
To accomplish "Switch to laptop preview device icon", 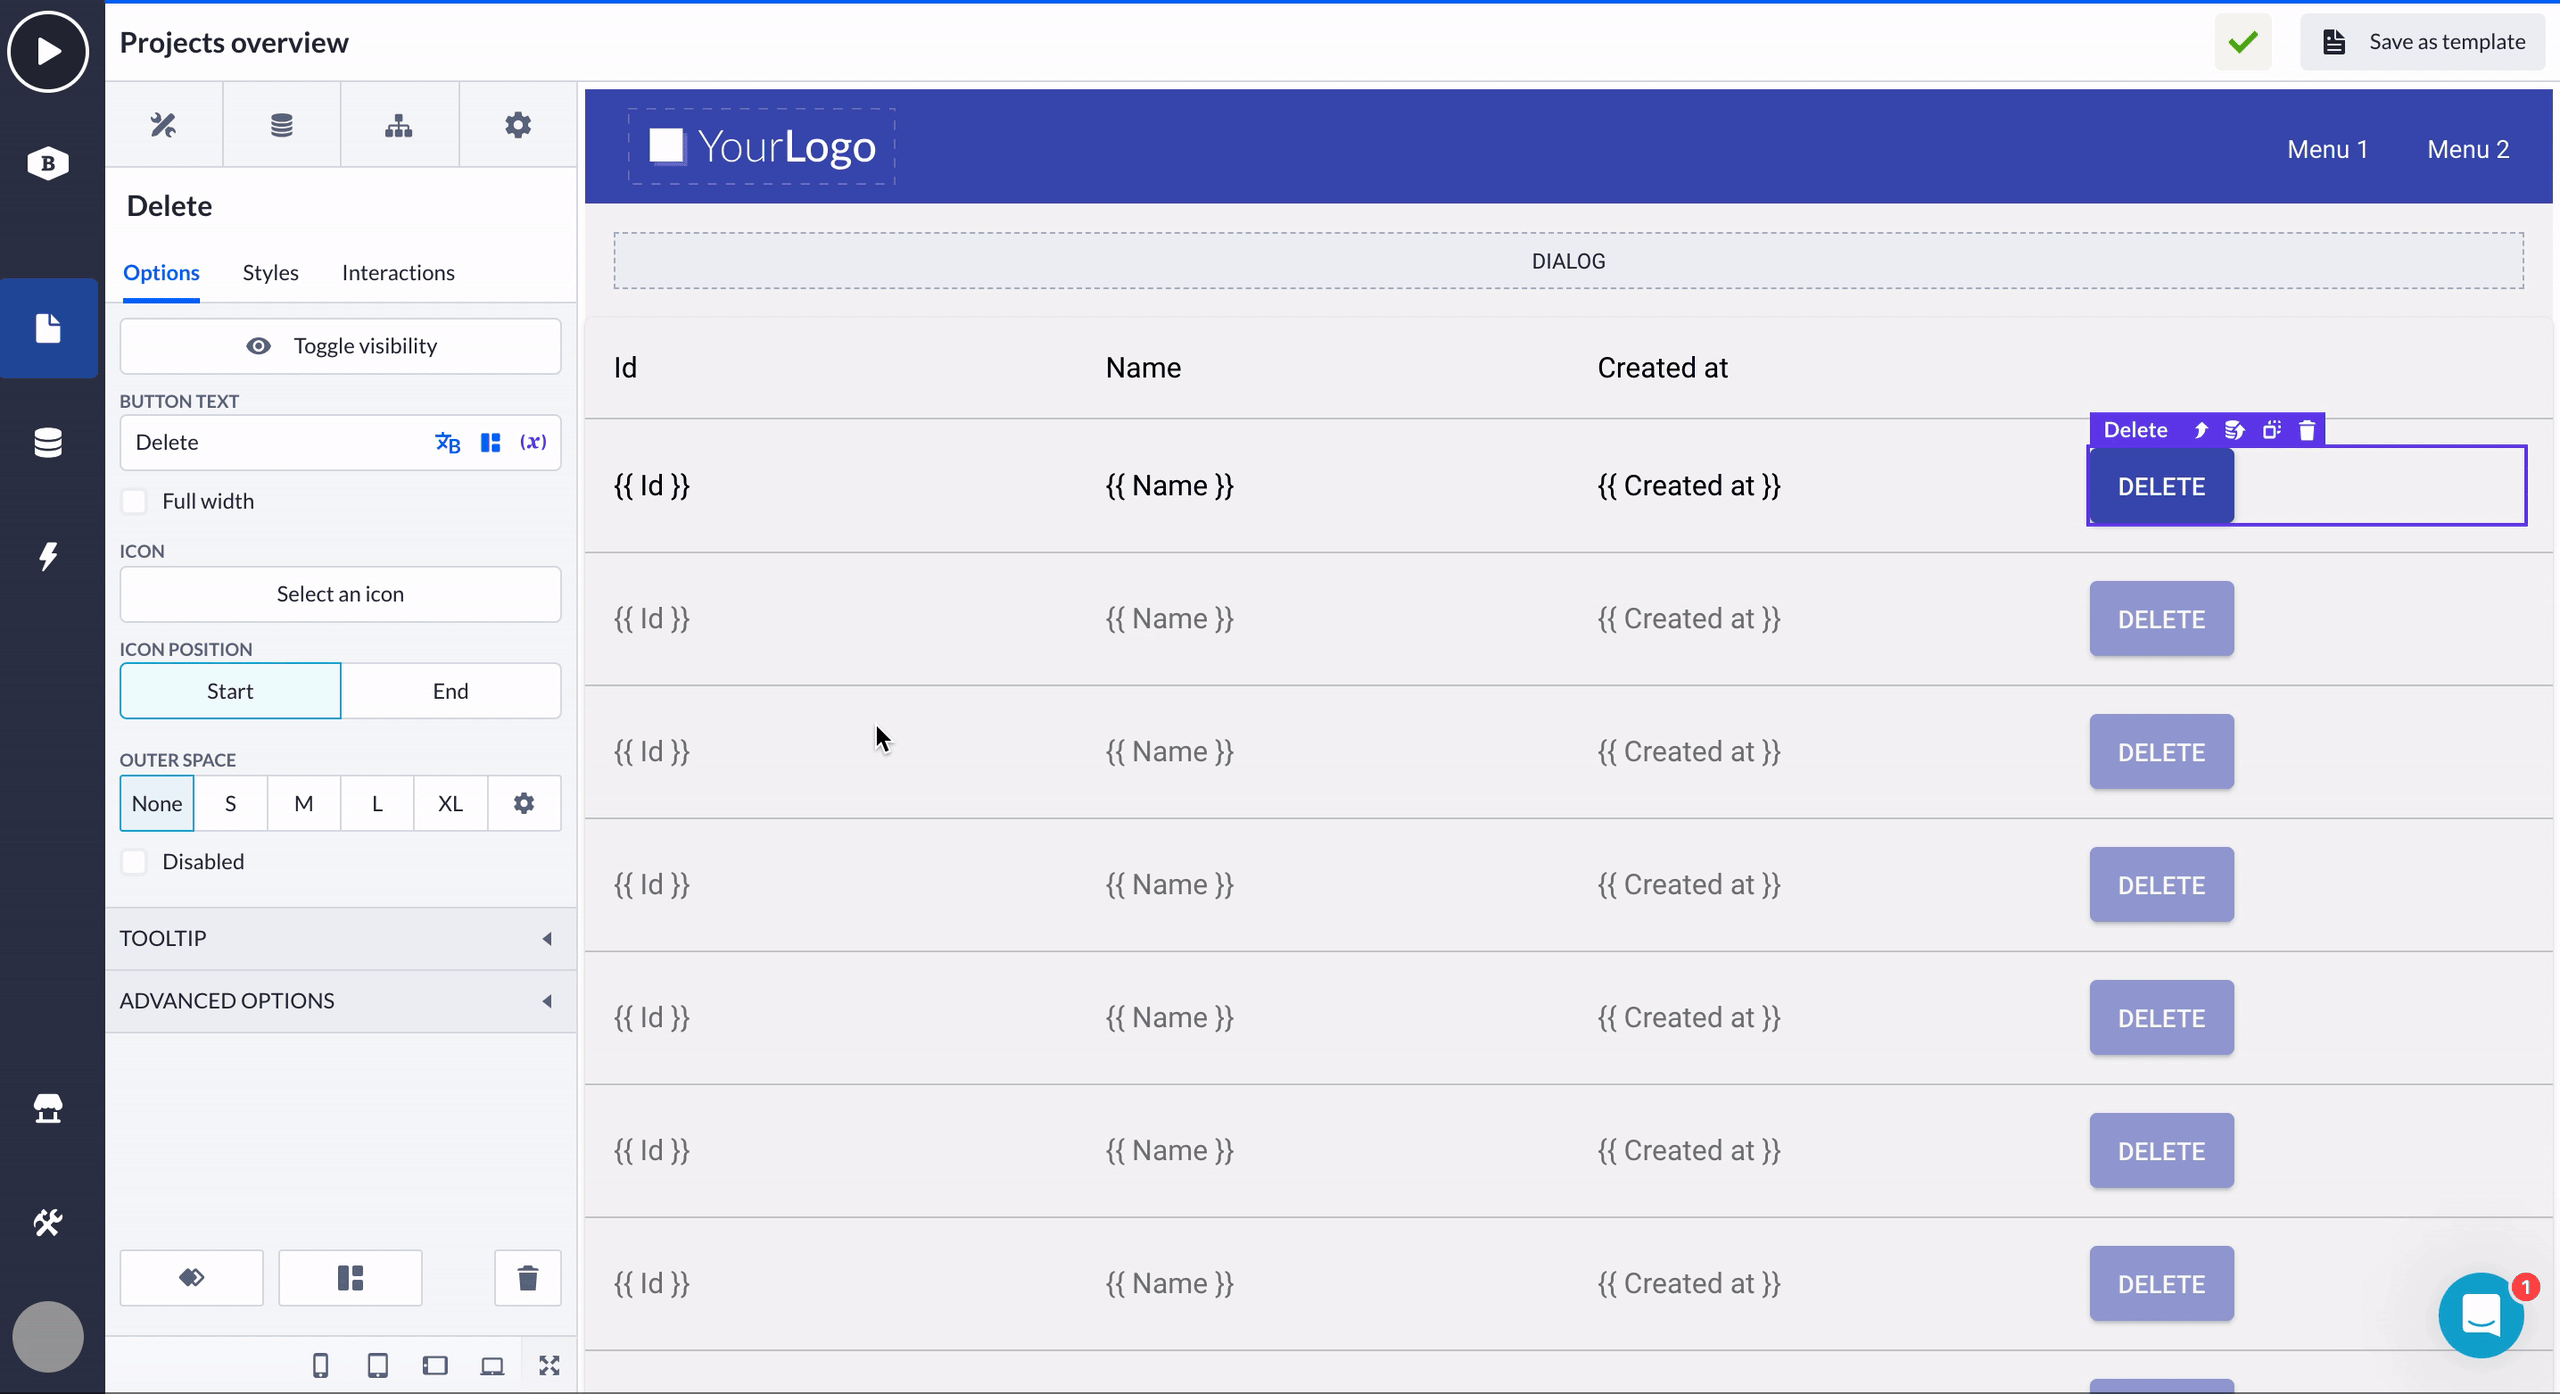I will [x=492, y=1365].
